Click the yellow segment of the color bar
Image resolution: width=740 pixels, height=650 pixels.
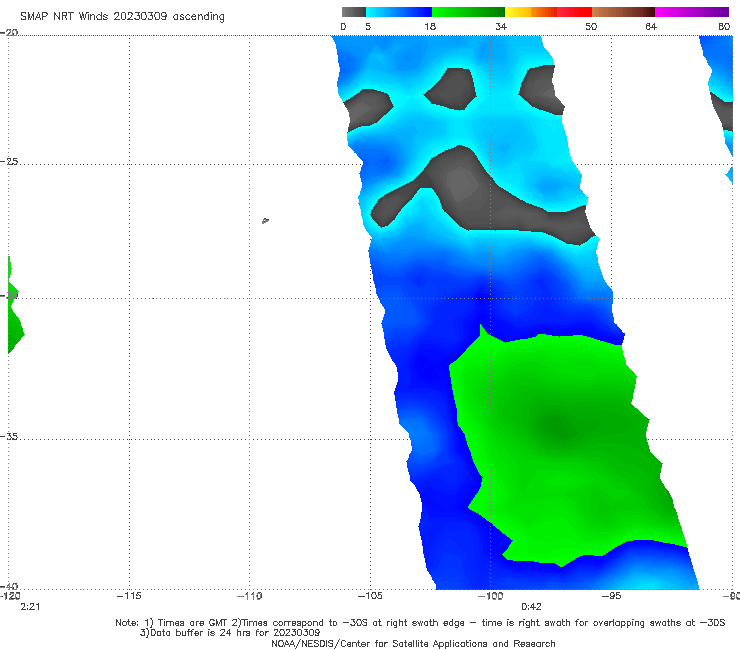tap(518, 12)
